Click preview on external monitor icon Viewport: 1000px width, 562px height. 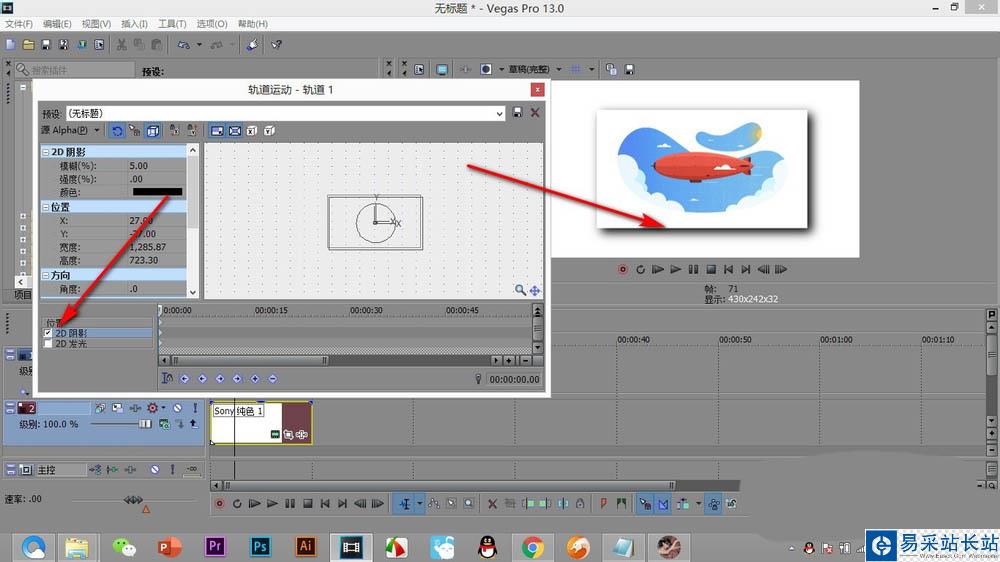(x=442, y=70)
